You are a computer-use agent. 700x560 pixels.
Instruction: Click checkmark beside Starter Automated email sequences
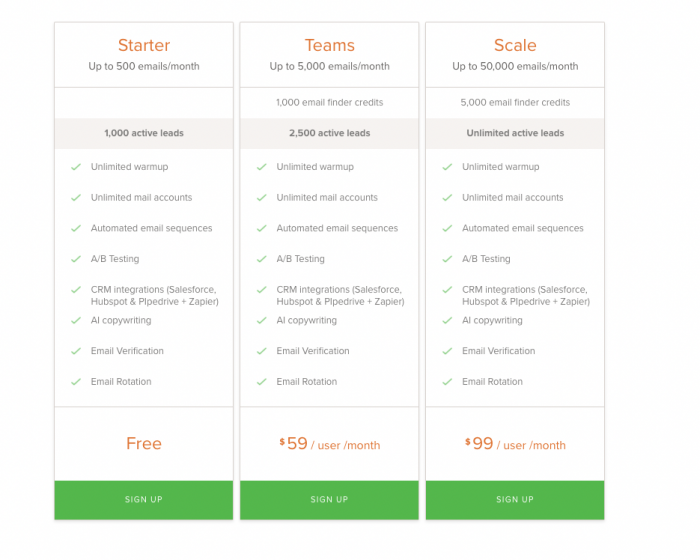click(76, 228)
